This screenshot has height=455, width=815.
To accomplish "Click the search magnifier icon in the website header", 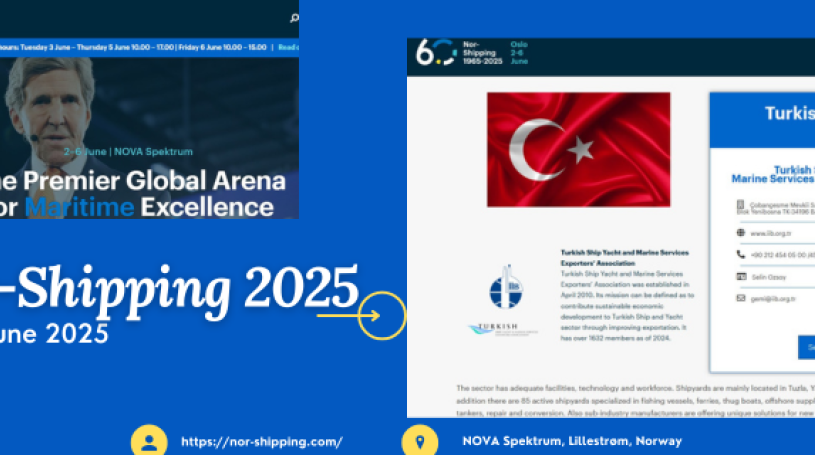I will click(x=294, y=18).
